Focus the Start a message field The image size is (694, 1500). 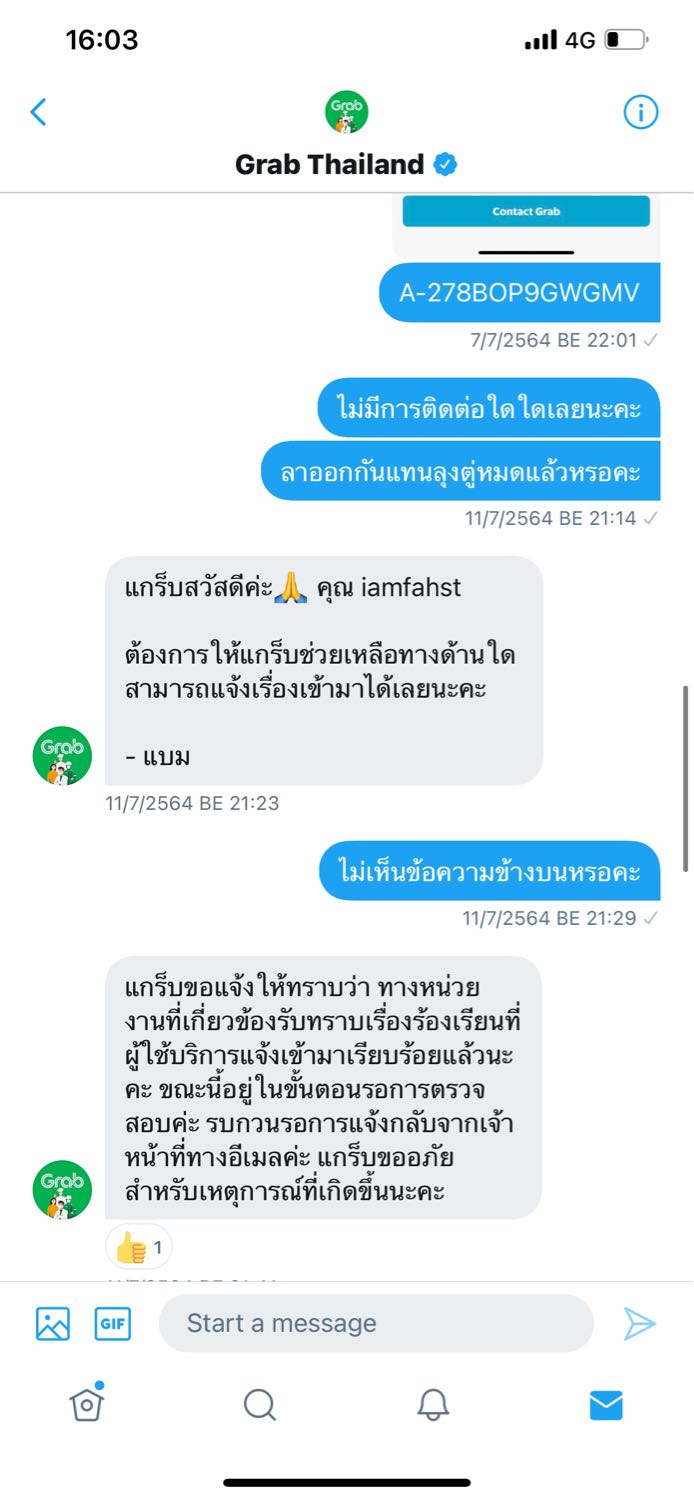(376, 1323)
